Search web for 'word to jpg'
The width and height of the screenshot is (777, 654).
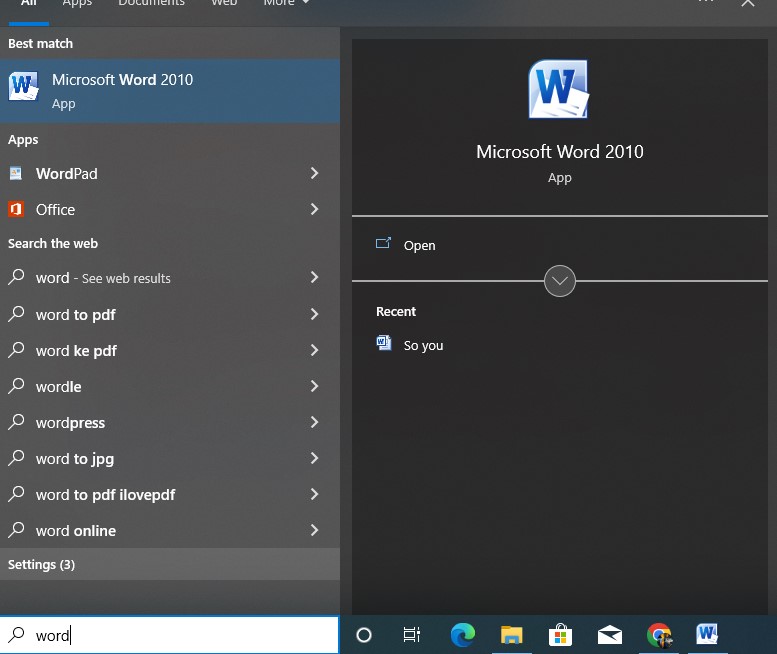coord(169,458)
